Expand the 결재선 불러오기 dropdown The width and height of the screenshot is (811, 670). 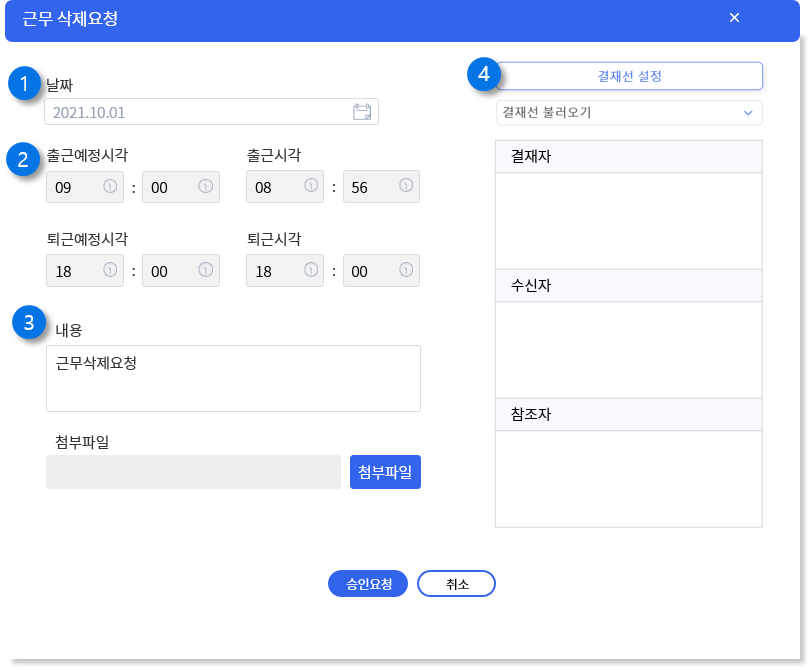629,113
